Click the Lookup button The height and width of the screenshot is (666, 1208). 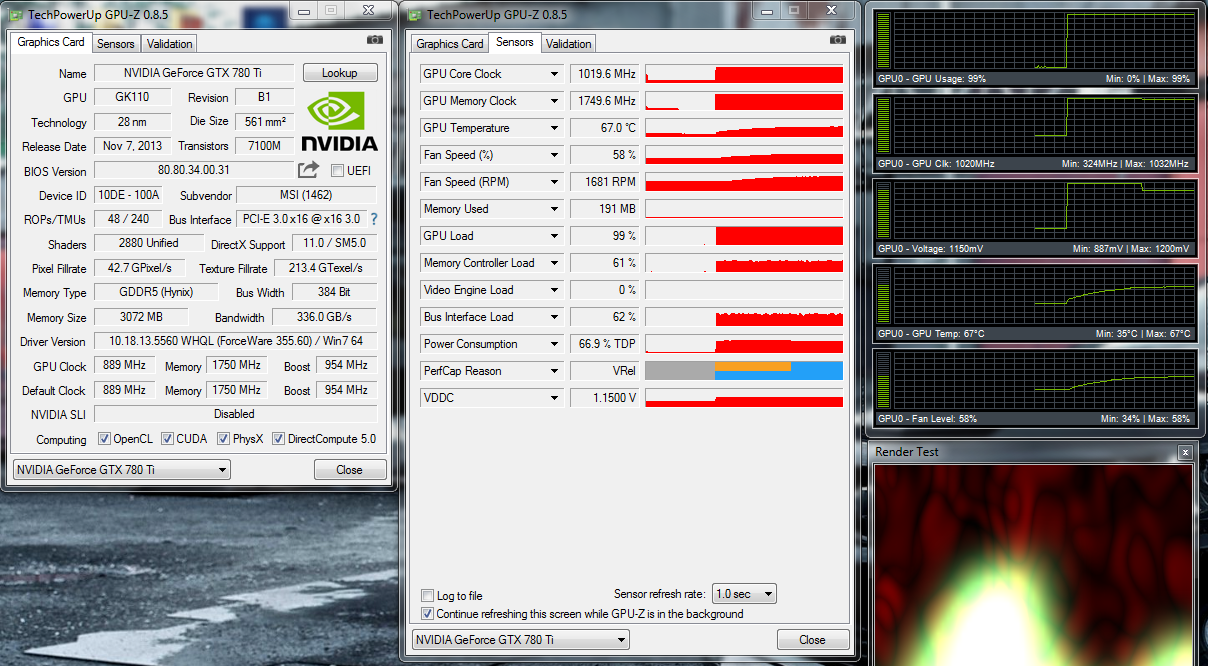(340, 73)
